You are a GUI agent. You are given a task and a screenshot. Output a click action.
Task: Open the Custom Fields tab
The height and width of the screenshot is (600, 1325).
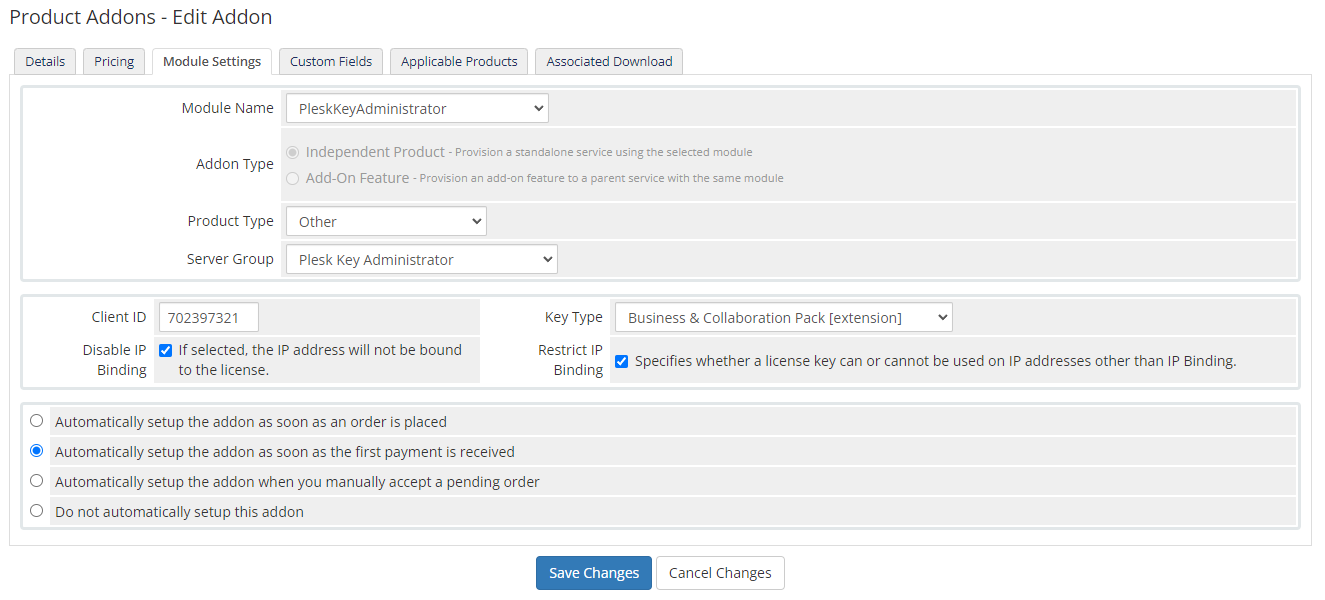click(x=330, y=61)
